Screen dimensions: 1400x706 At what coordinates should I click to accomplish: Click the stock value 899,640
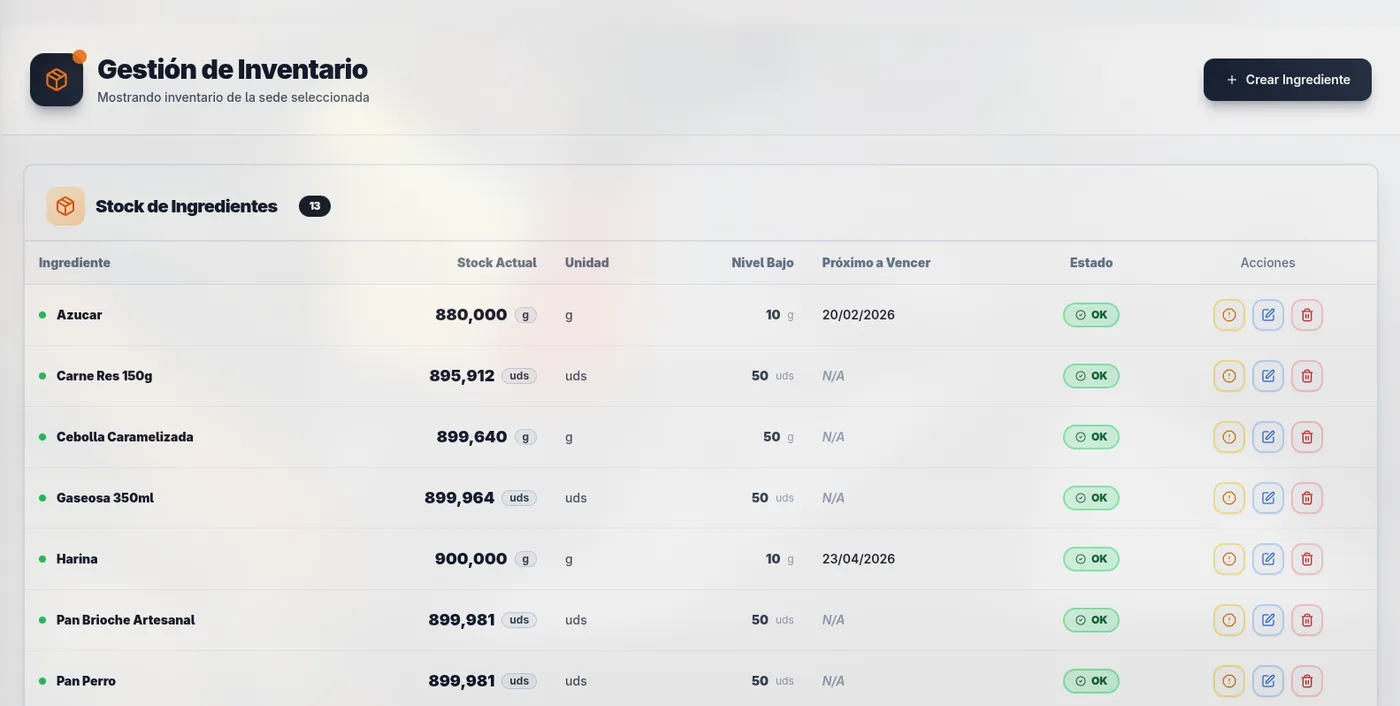472,437
